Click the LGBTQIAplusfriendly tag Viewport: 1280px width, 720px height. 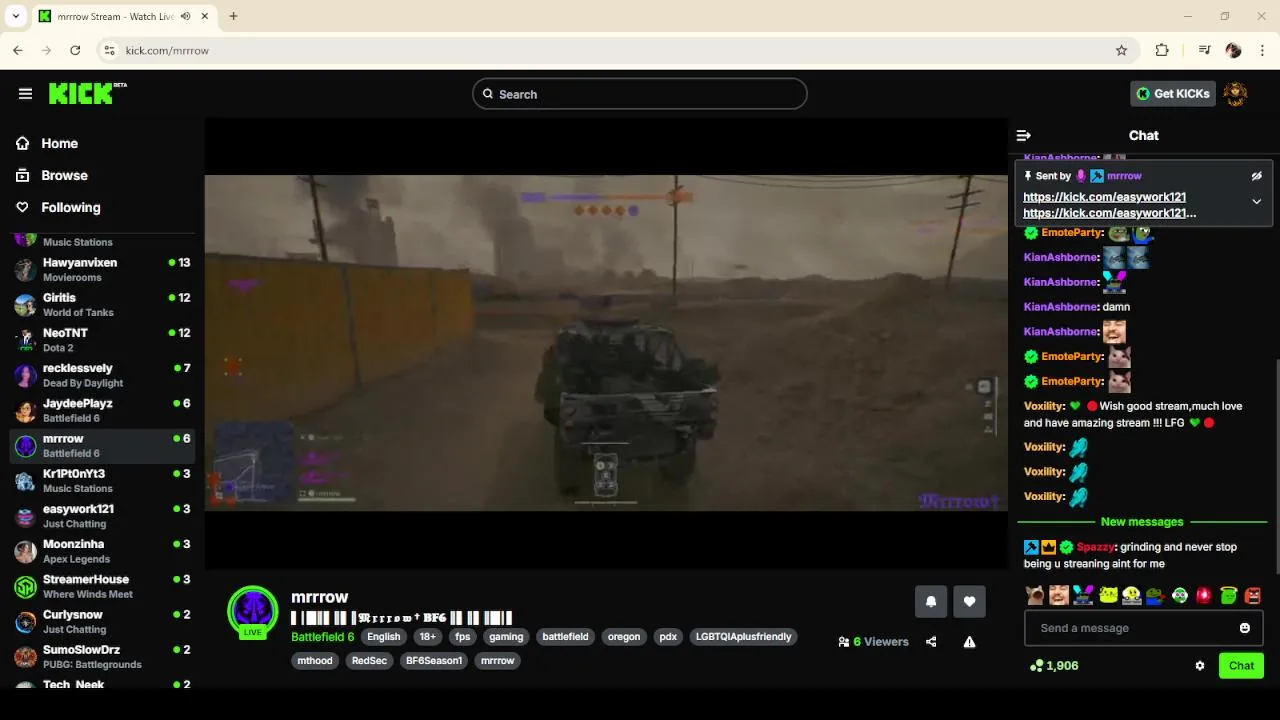(743, 637)
